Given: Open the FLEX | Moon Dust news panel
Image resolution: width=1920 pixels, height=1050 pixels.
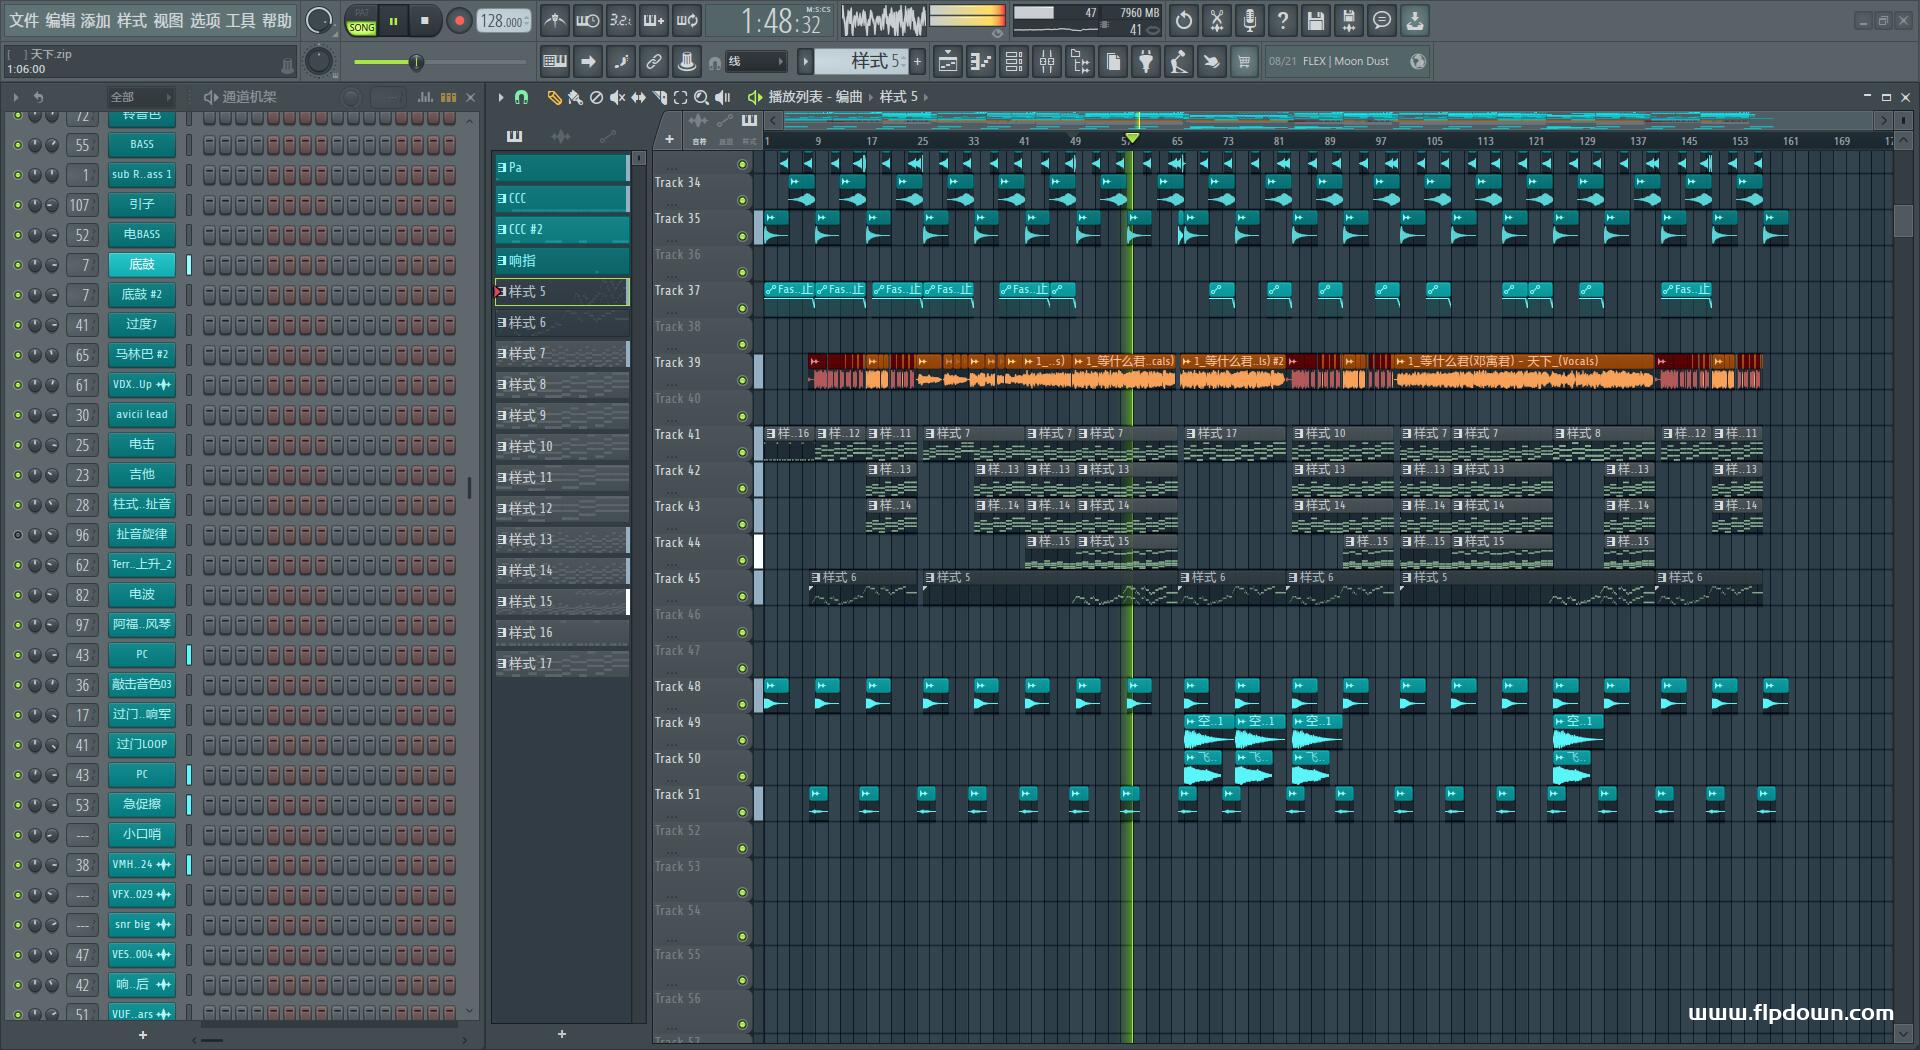Looking at the screenshot, I should tap(1346, 61).
